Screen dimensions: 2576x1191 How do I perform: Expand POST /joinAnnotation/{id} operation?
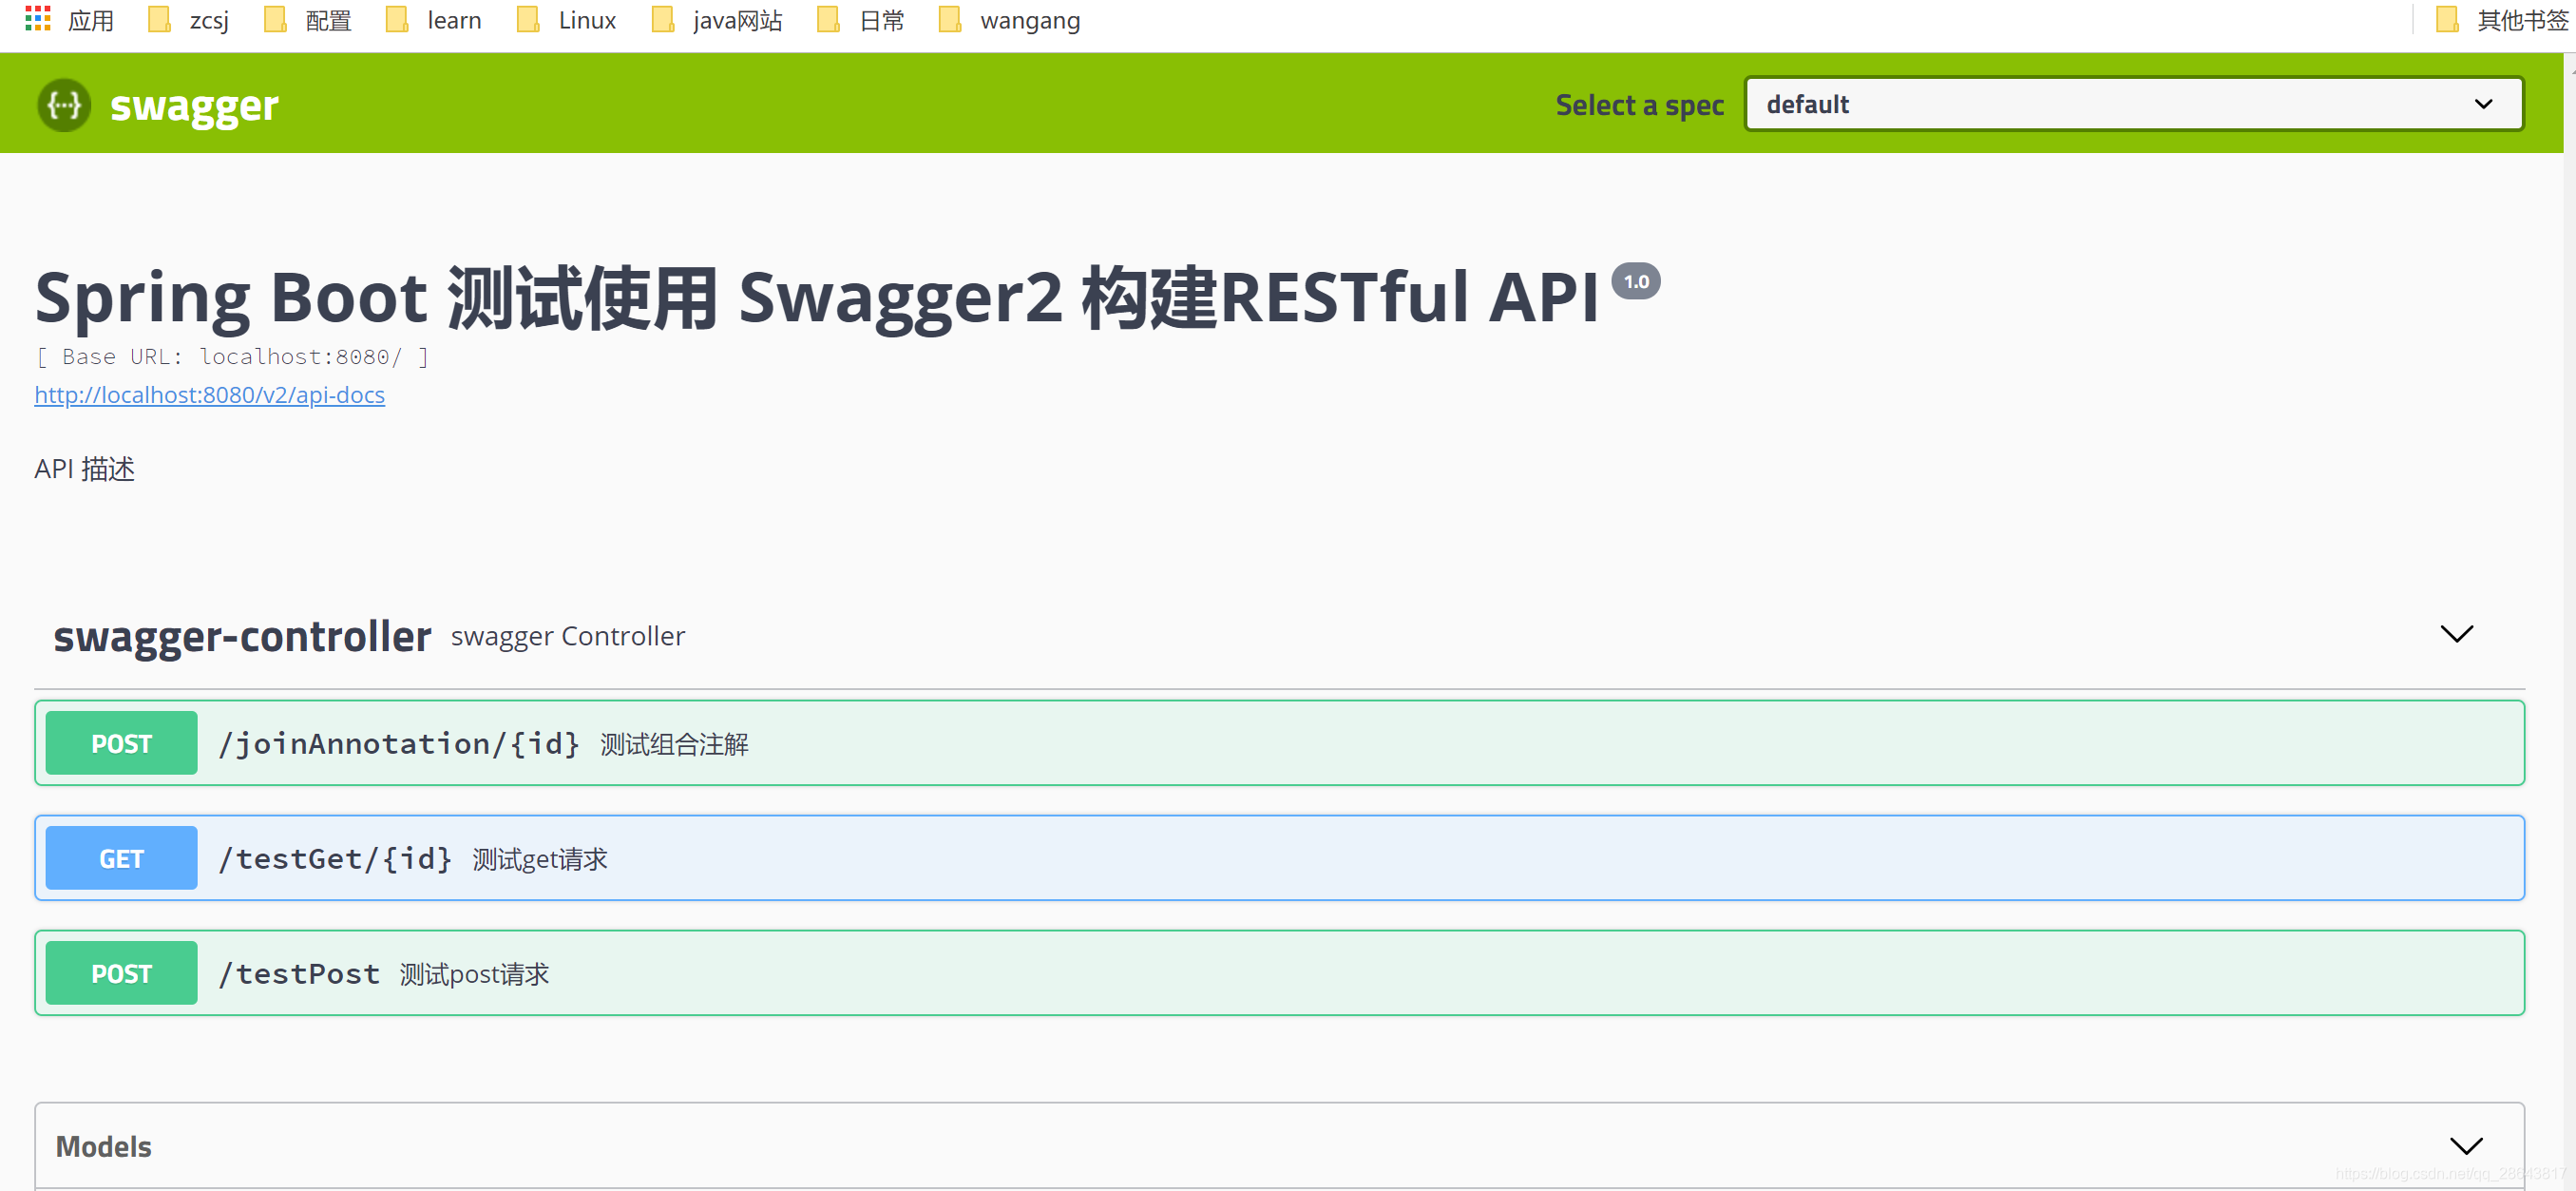coord(1279,743)
